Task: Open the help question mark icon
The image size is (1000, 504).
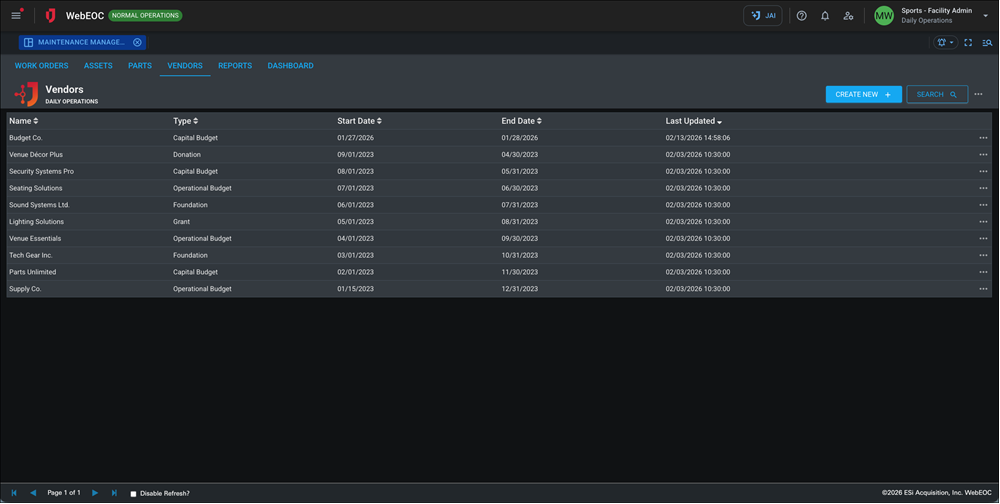Action: (x=802, y=16)
